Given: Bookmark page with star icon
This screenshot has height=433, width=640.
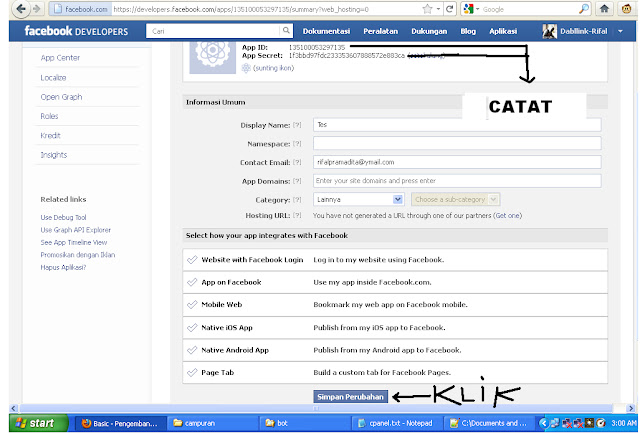Looking at the screenshot, I should [427, 9].
